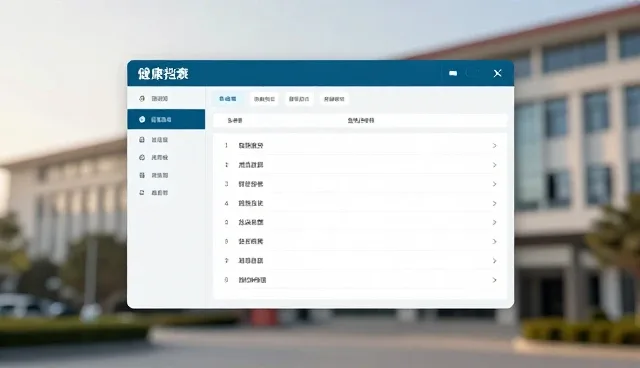
Task: Expand list row numbered 1 via its chevron
Action: pyautogui.click(x=494, y=146)
